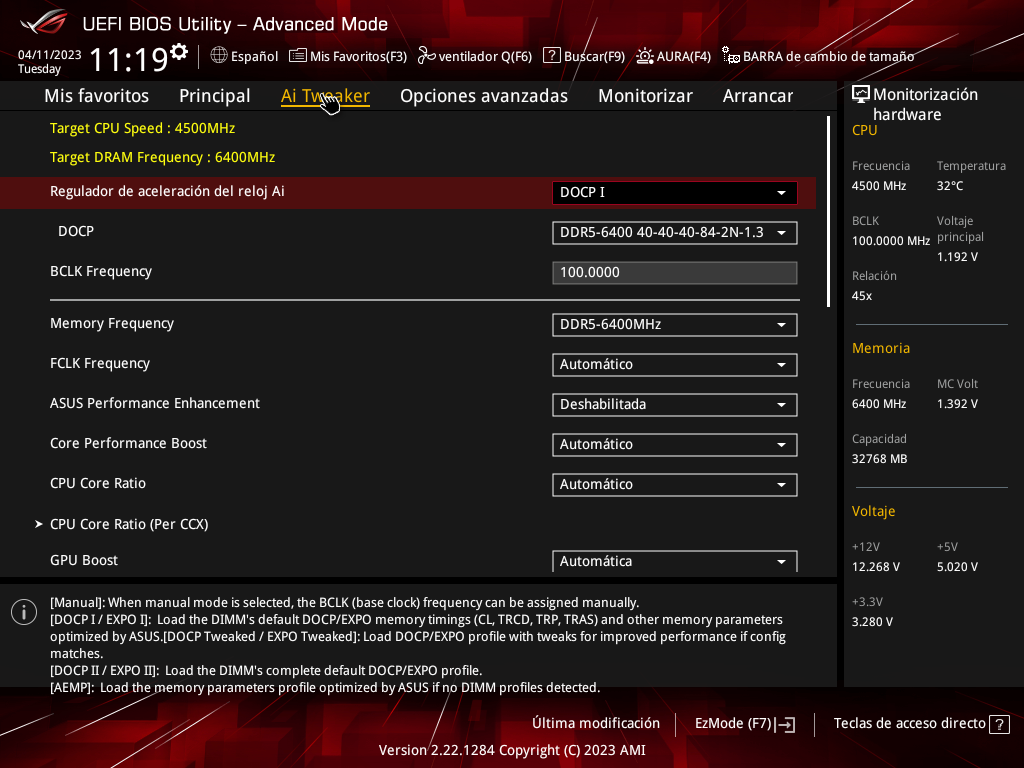The width and height of the screenshot is (1024, 768).
Task: Click the BCLK Frequency input field
Action: point(675,272)
